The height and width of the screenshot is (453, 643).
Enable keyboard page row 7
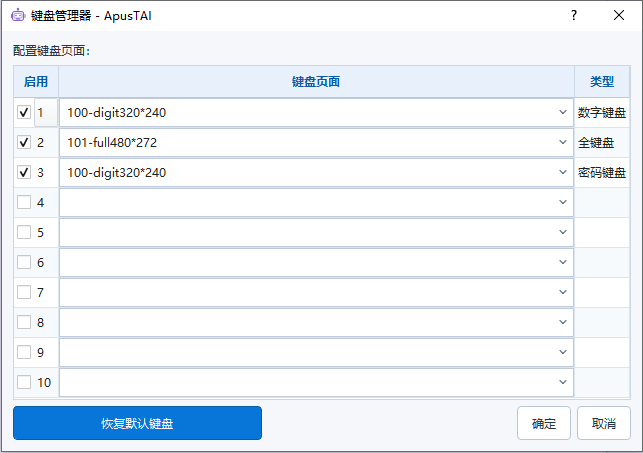pyautogui.click(x=24, y=292)
